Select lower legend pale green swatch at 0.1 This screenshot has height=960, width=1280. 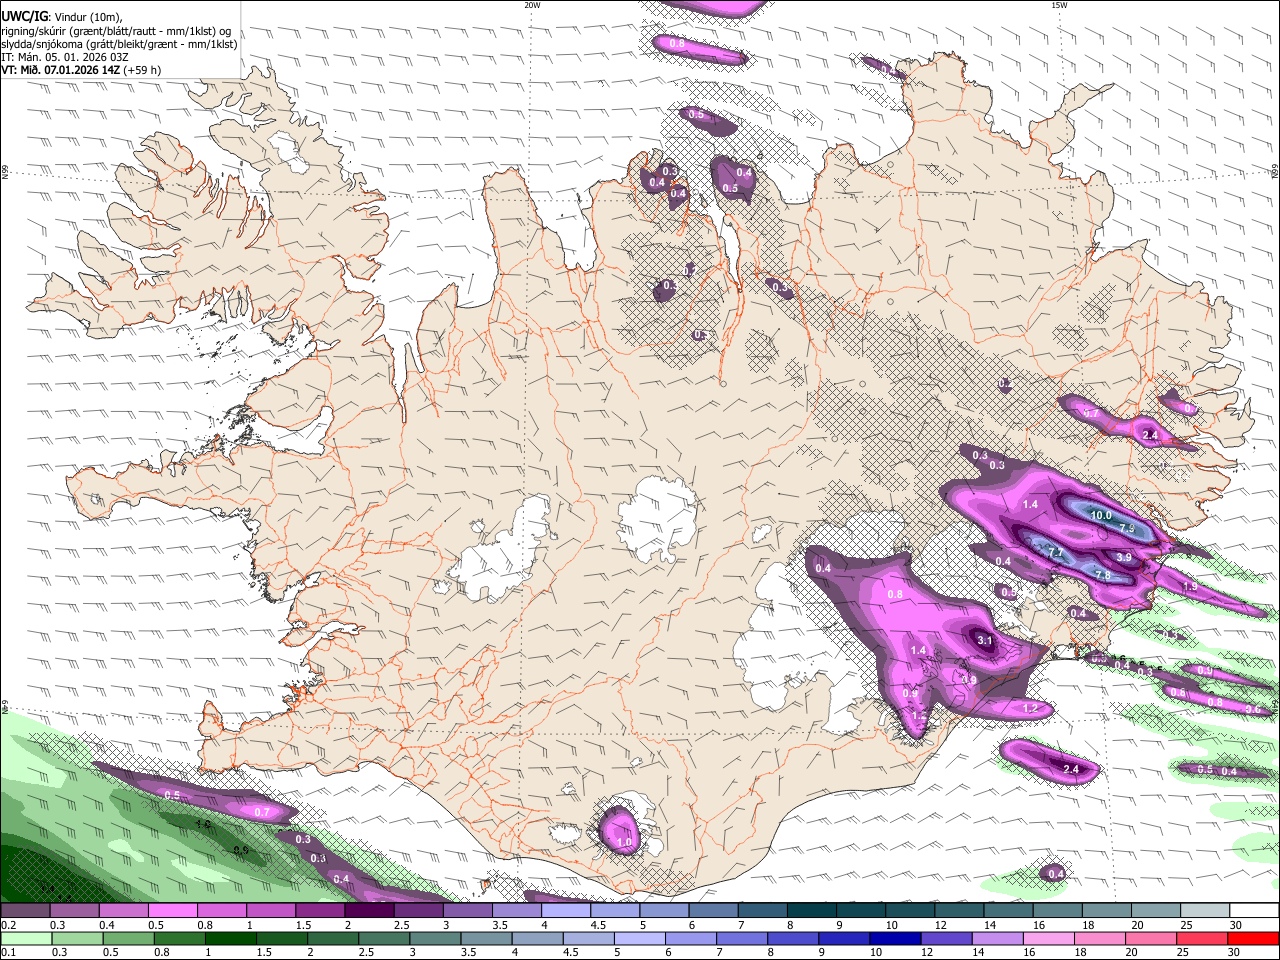coord(26,938)
